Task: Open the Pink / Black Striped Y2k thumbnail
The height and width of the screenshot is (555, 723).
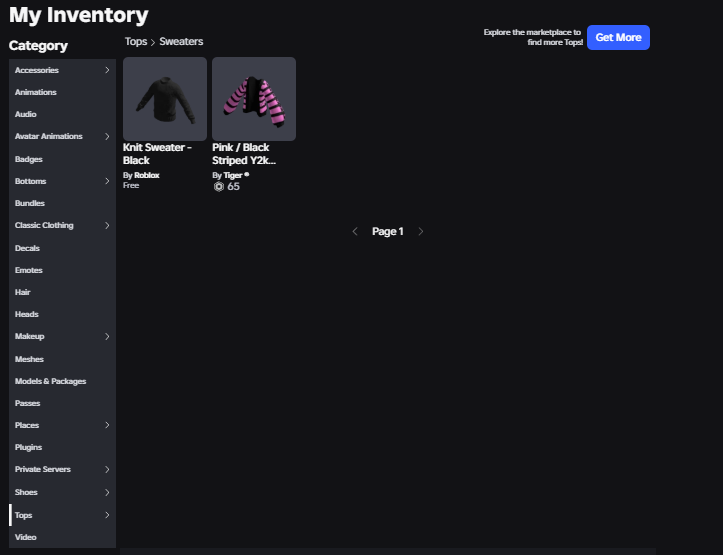Action: click(254, 99)
